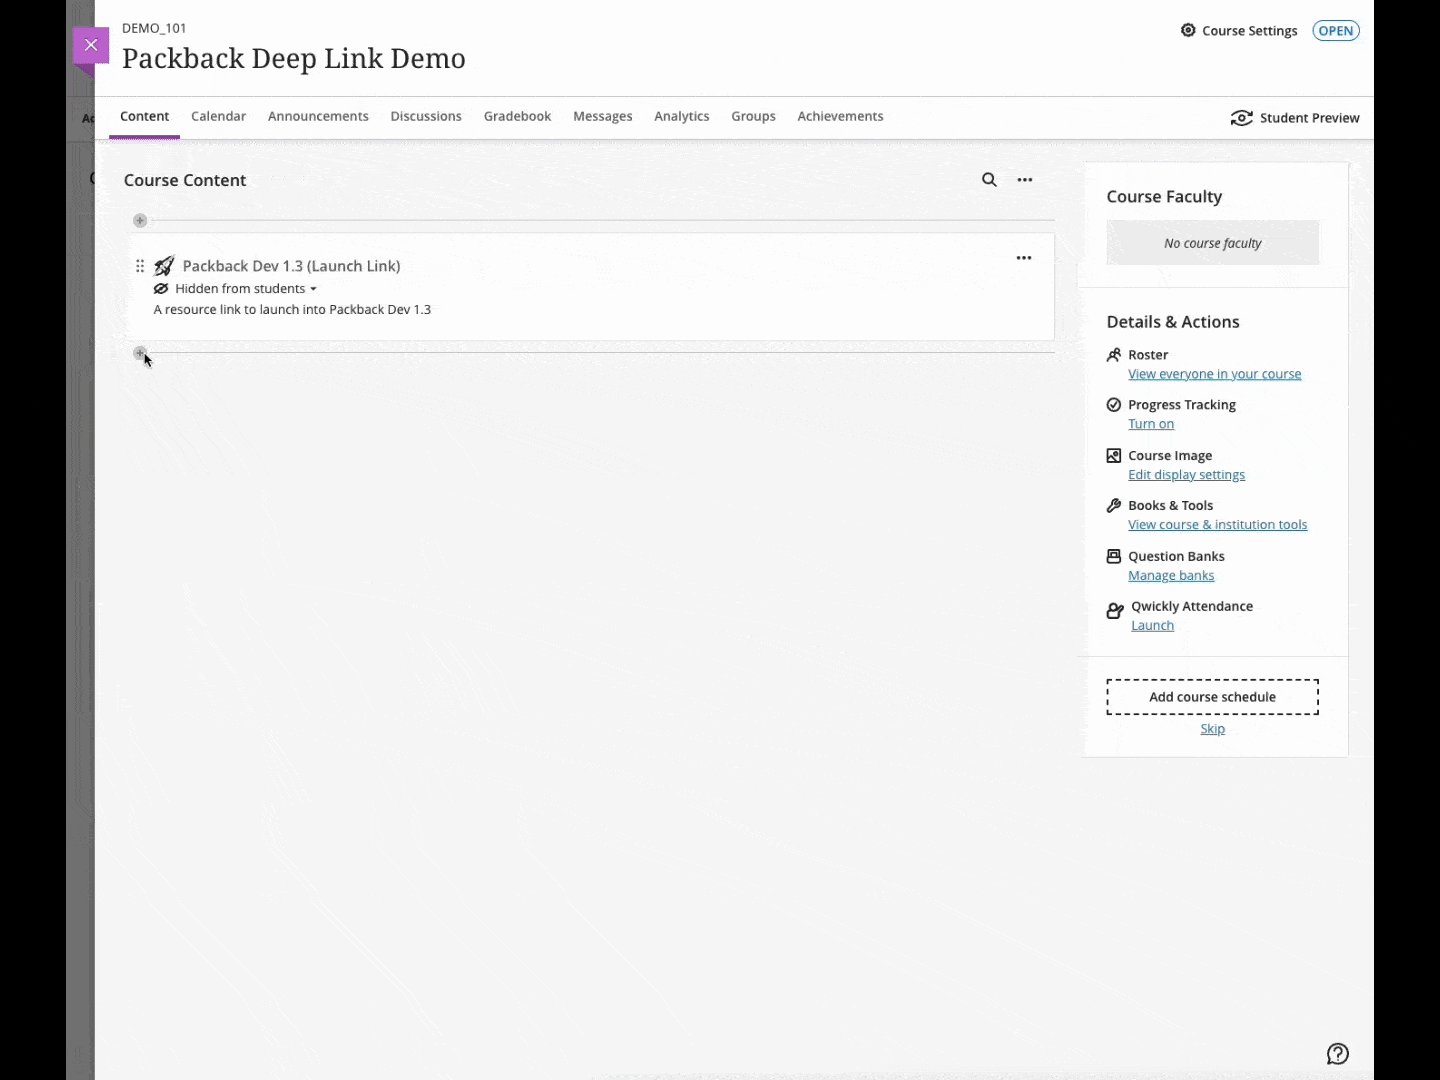Viewport: 1440px width, 1080px height.
Task: Switch to the Achievements tab
Action: point(840,117)
